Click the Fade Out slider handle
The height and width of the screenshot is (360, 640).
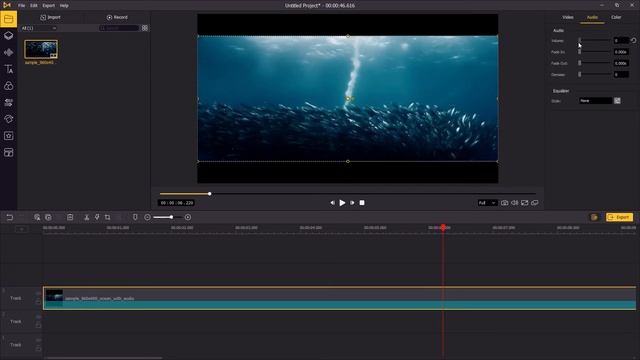coord(580,63)
